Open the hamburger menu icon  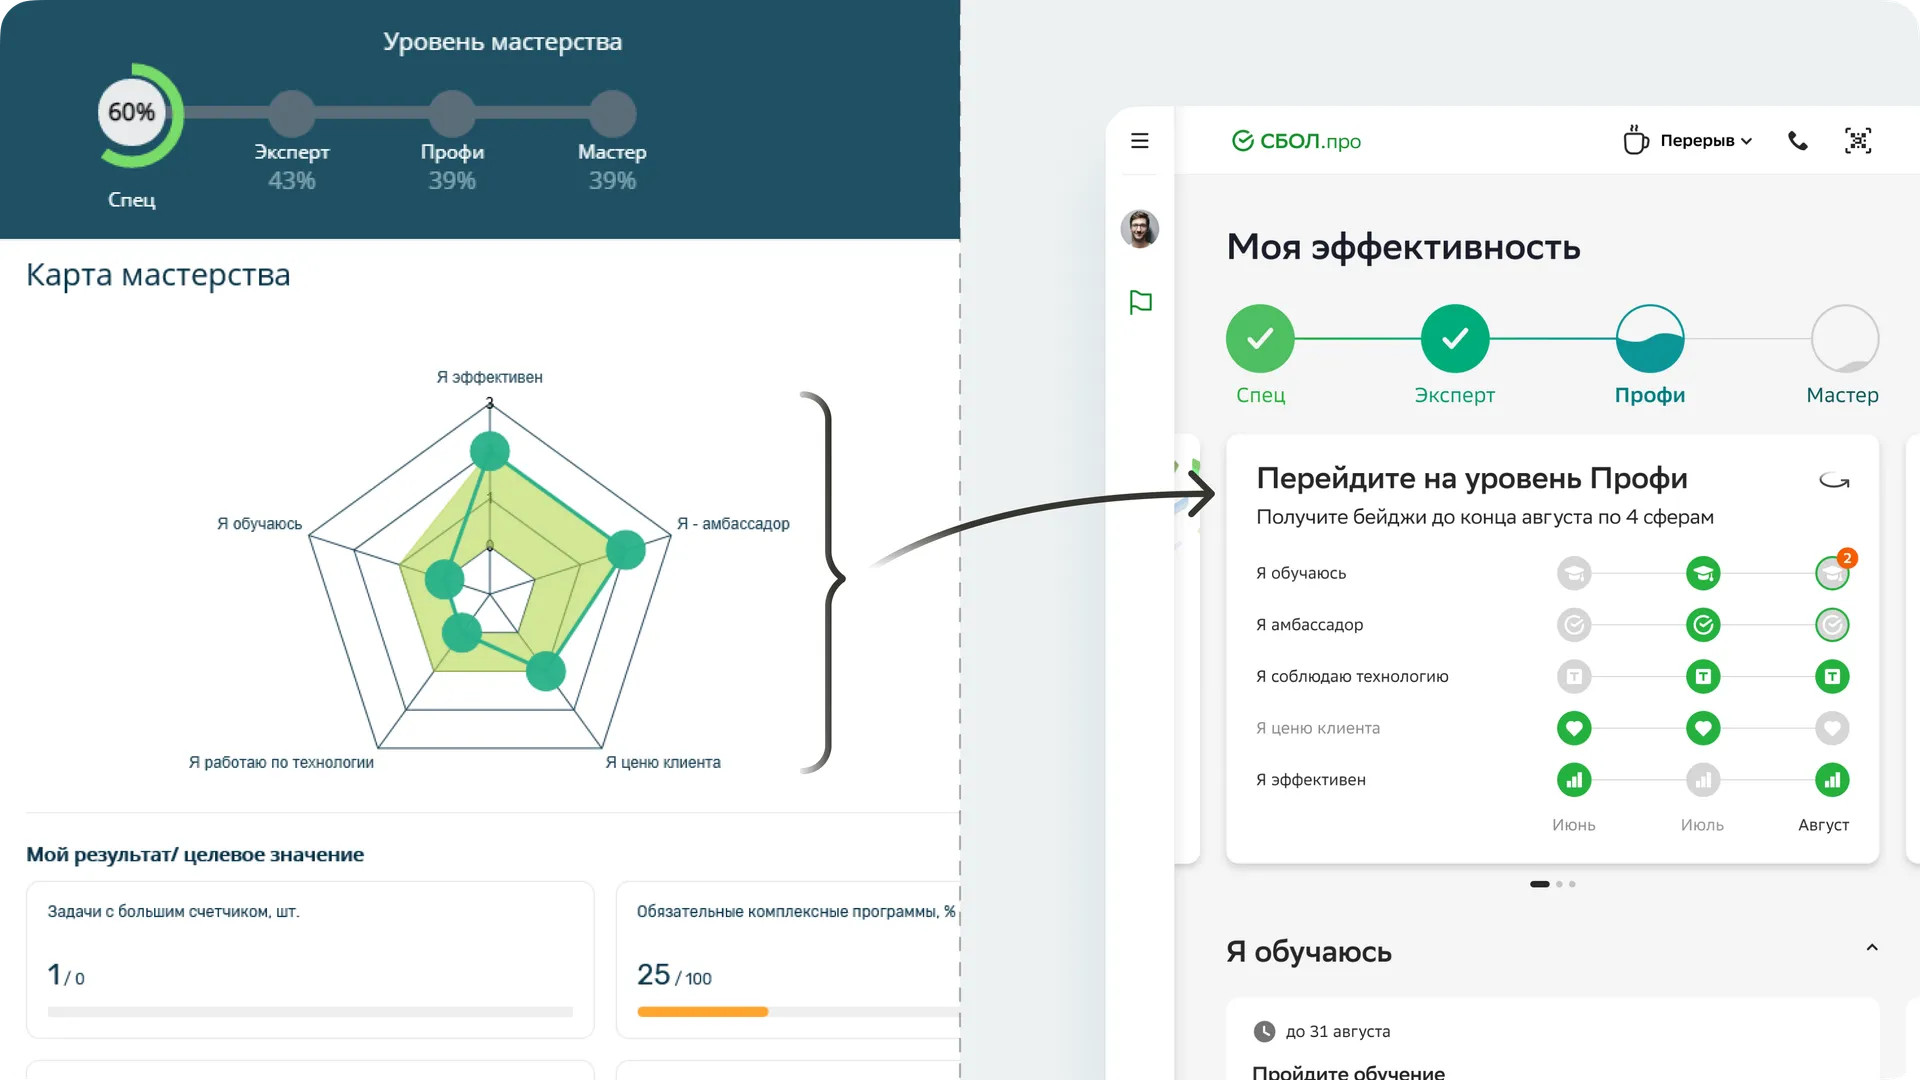coord(1139,141)
